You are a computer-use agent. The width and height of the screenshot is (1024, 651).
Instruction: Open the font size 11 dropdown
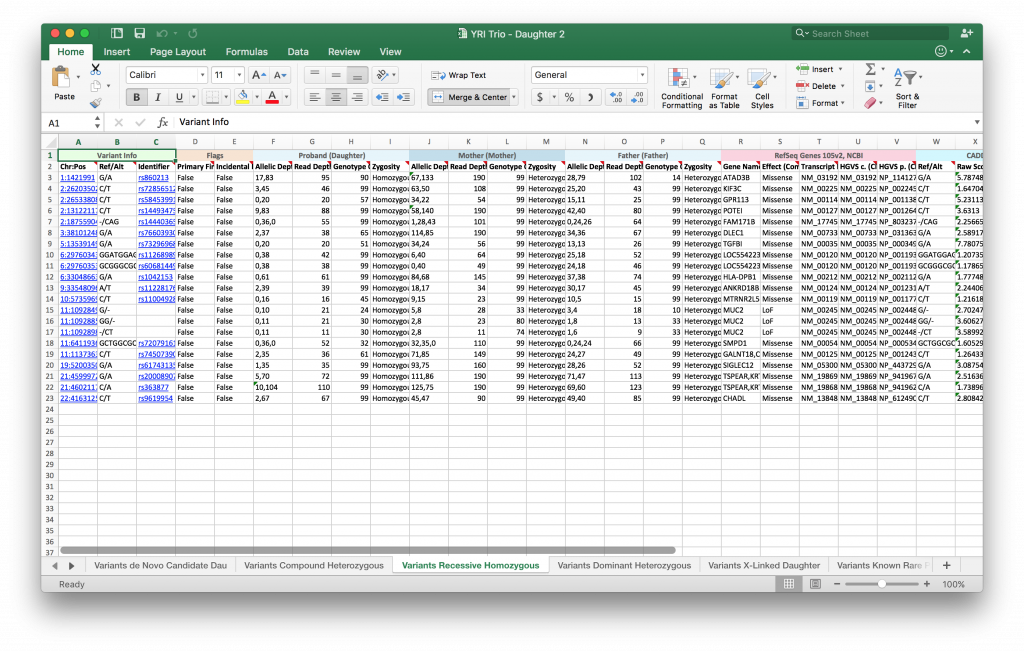pyautogui.click(x=239, y=75)
